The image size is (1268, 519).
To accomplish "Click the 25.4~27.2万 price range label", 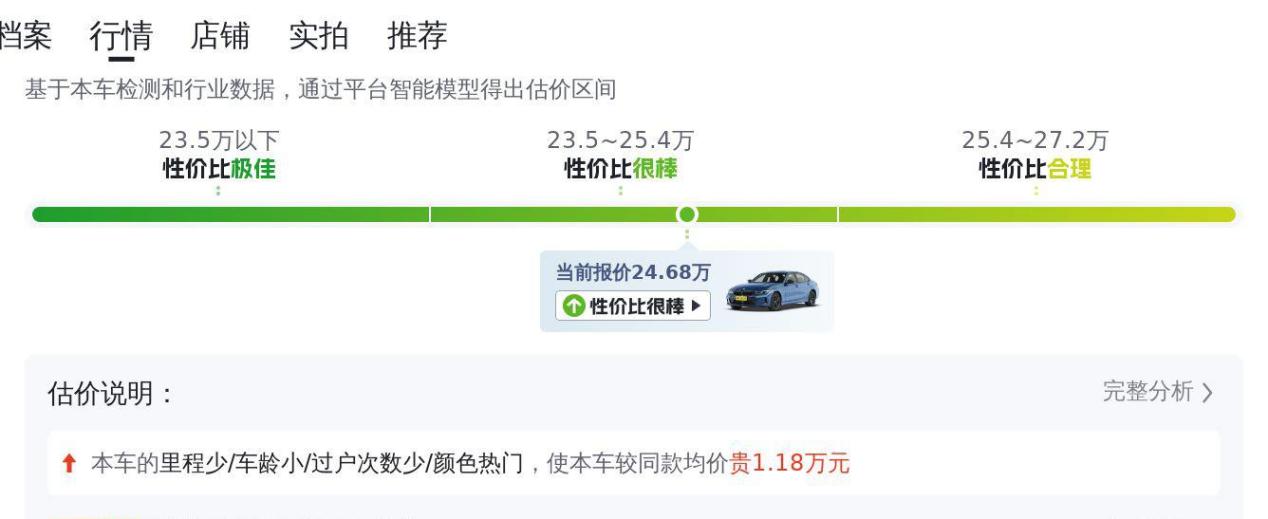I will pyautogui.click(x=1035, y=141).
